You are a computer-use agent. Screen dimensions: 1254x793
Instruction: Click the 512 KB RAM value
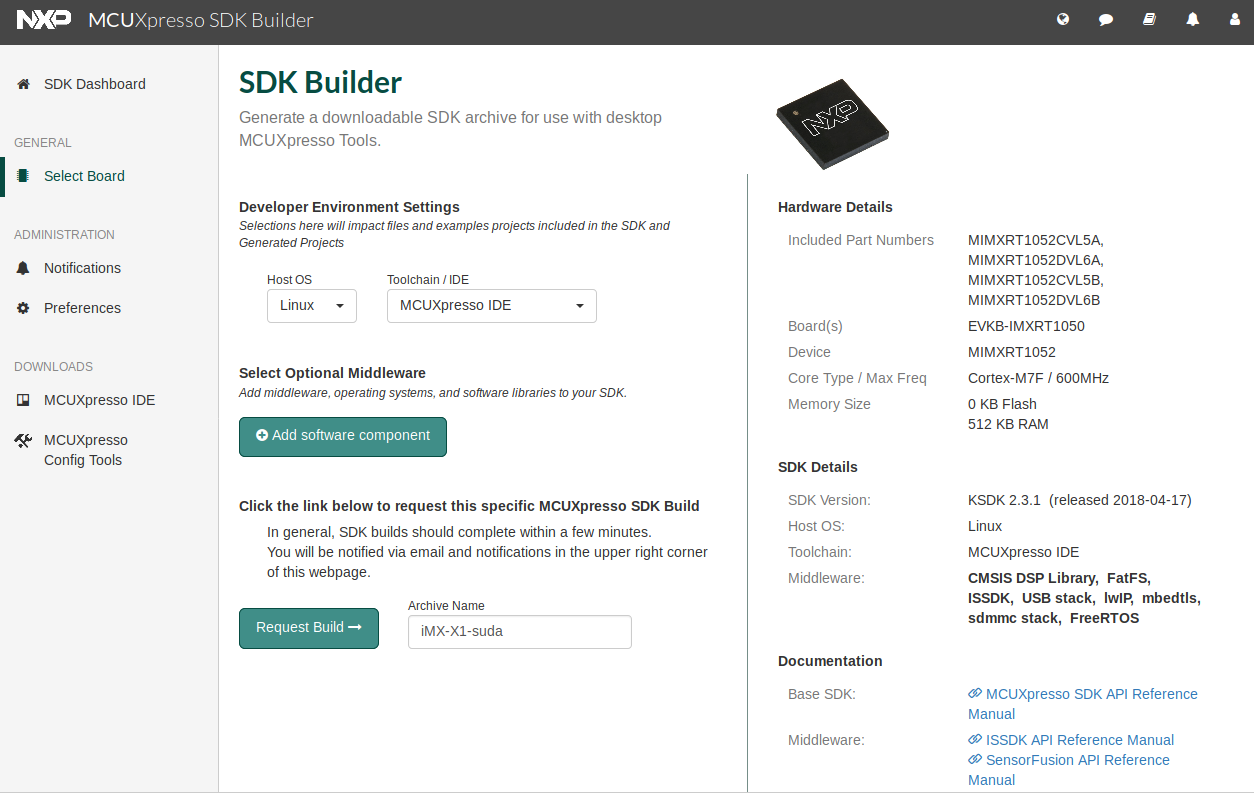[1008, 424]
